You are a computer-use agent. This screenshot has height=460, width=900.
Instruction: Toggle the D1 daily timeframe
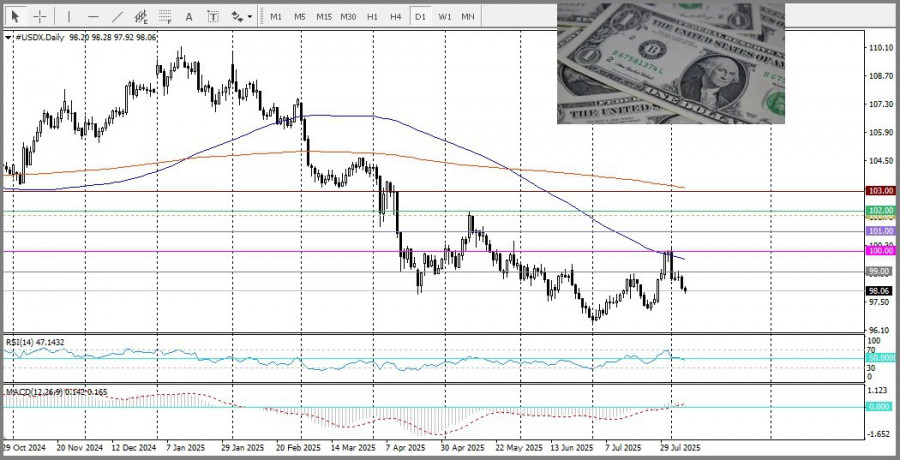420,17
